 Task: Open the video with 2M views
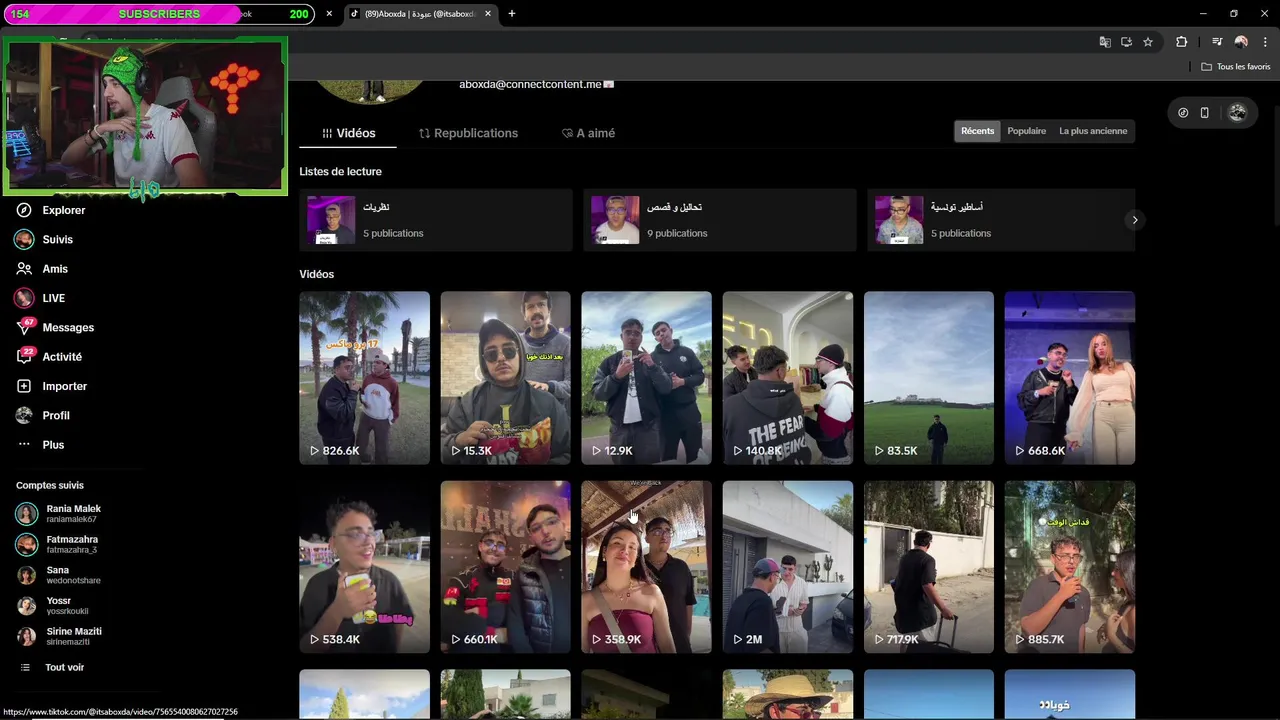[787, 567]
